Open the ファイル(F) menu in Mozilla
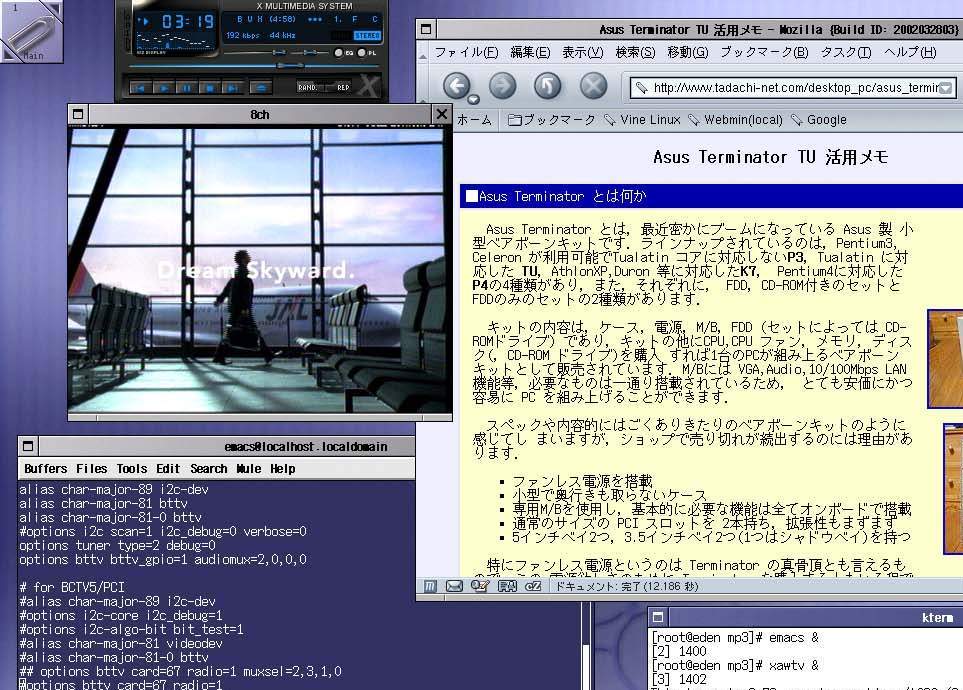 pyautogui.click(x=466, y=52)
